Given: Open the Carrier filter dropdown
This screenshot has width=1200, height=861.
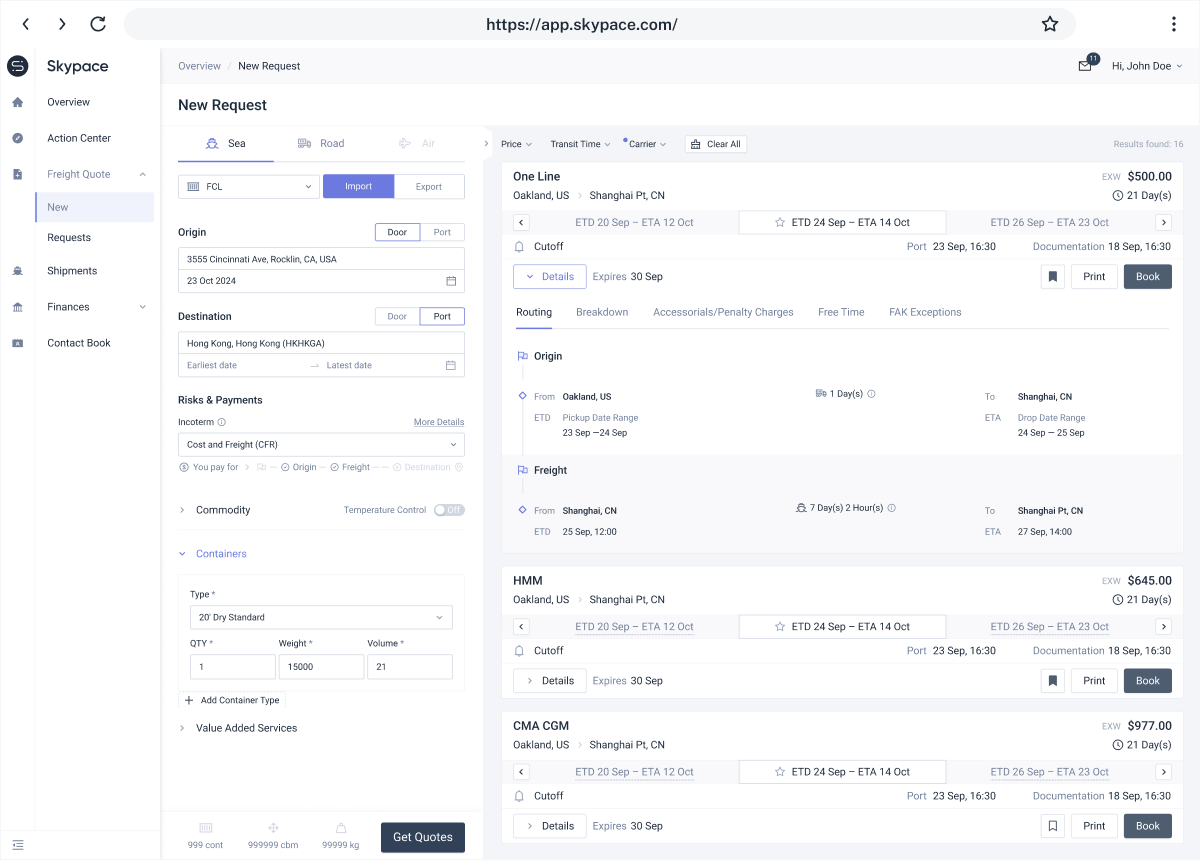Looking at the screenshot, I should click(x=648, y=144).
